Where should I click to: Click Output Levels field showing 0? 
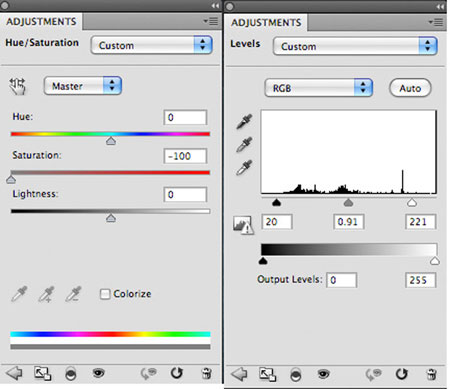342,280
